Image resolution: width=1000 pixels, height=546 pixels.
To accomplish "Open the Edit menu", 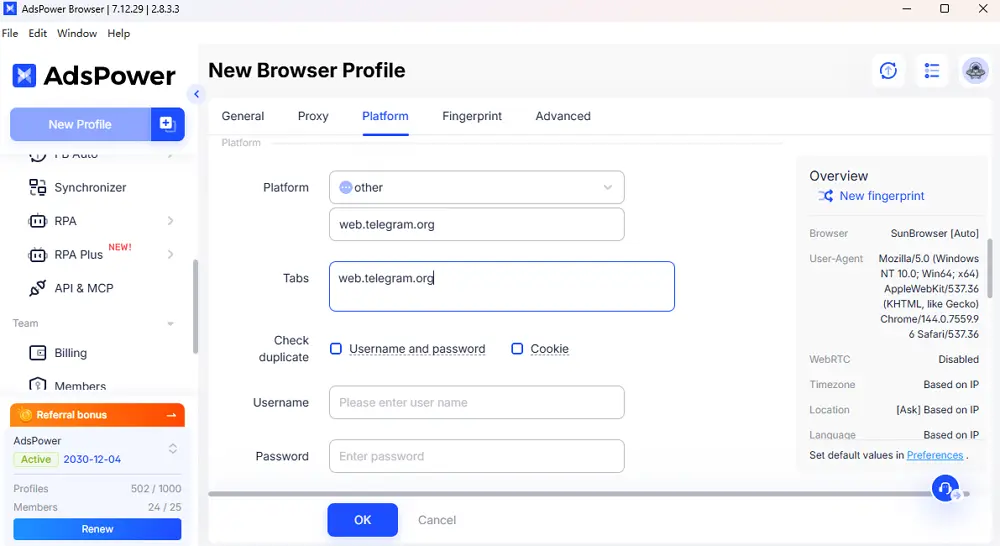I will click(x=38, y=33).
